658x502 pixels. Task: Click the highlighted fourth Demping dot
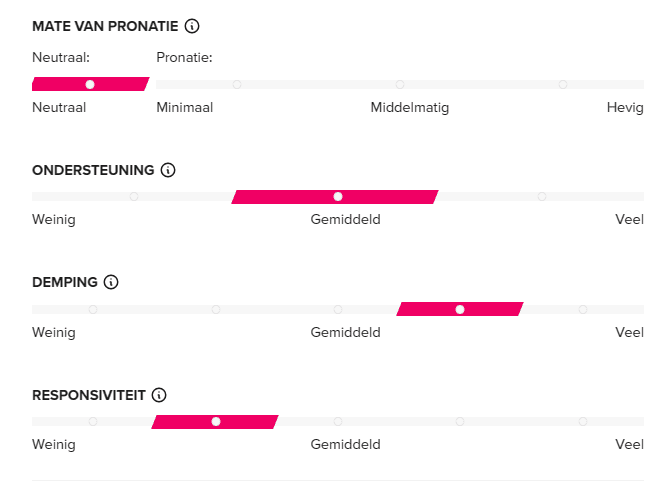pyautogui.click(x=460, y=309)
